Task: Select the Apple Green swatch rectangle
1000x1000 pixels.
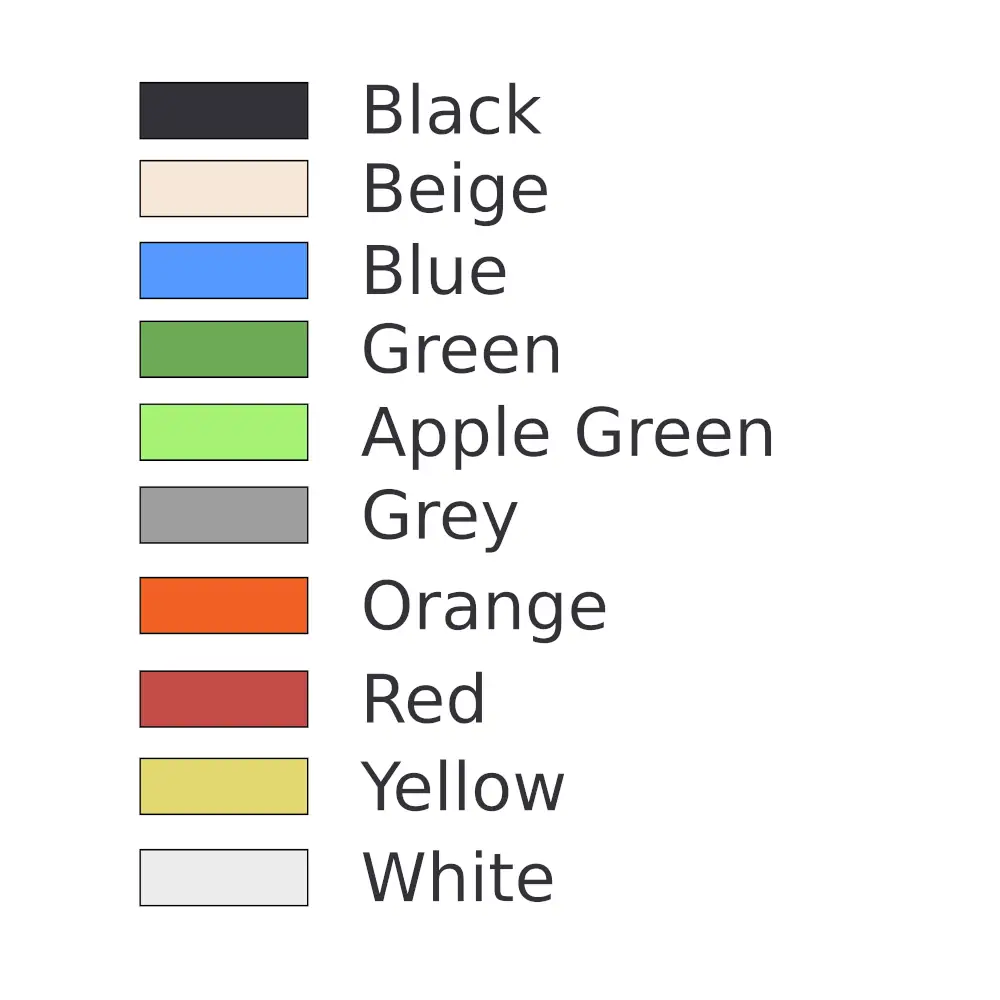Action: (224, 432)
